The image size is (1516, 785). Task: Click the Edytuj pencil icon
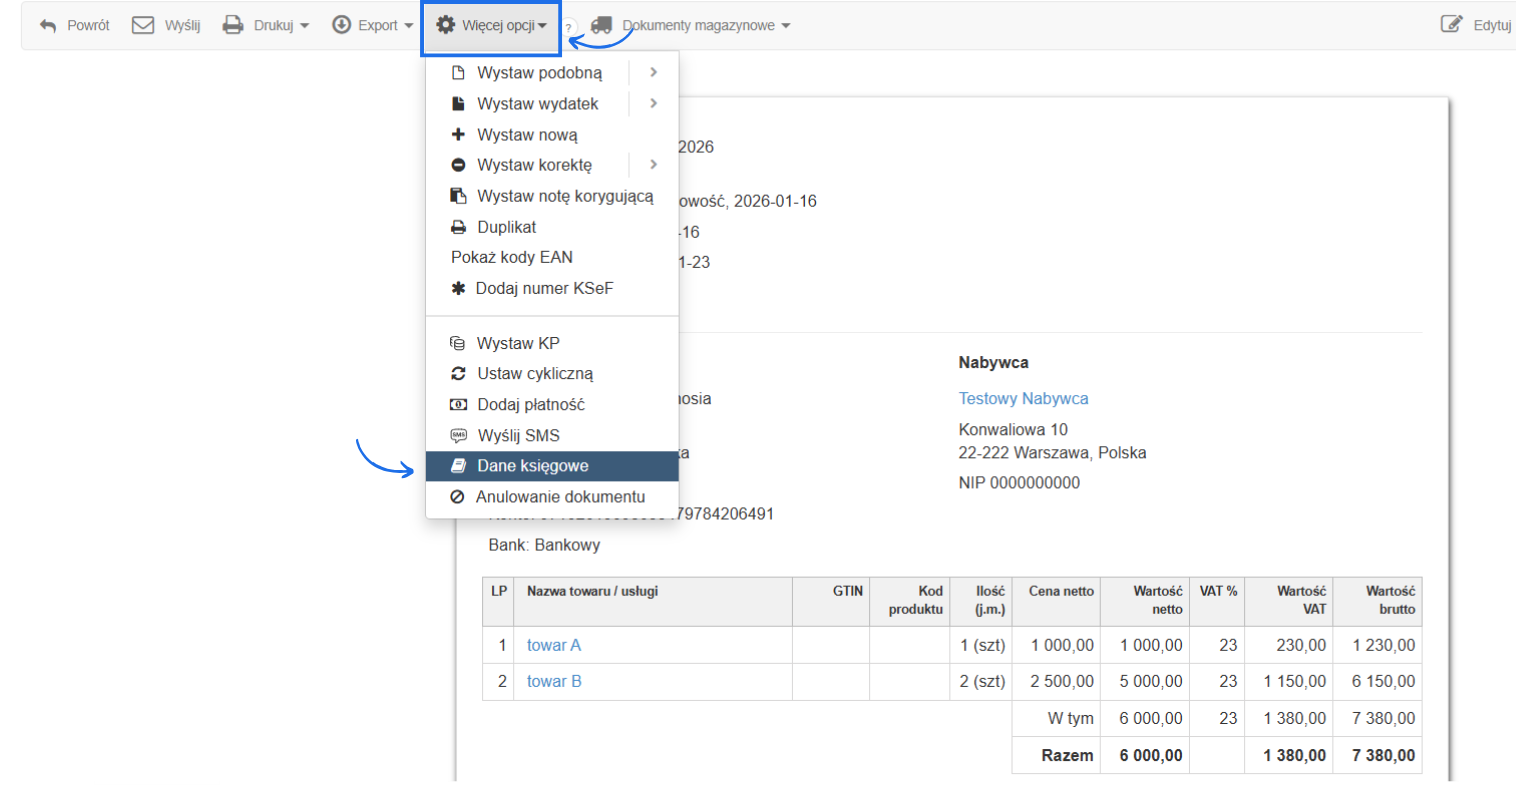click(x=1451, y=24)
